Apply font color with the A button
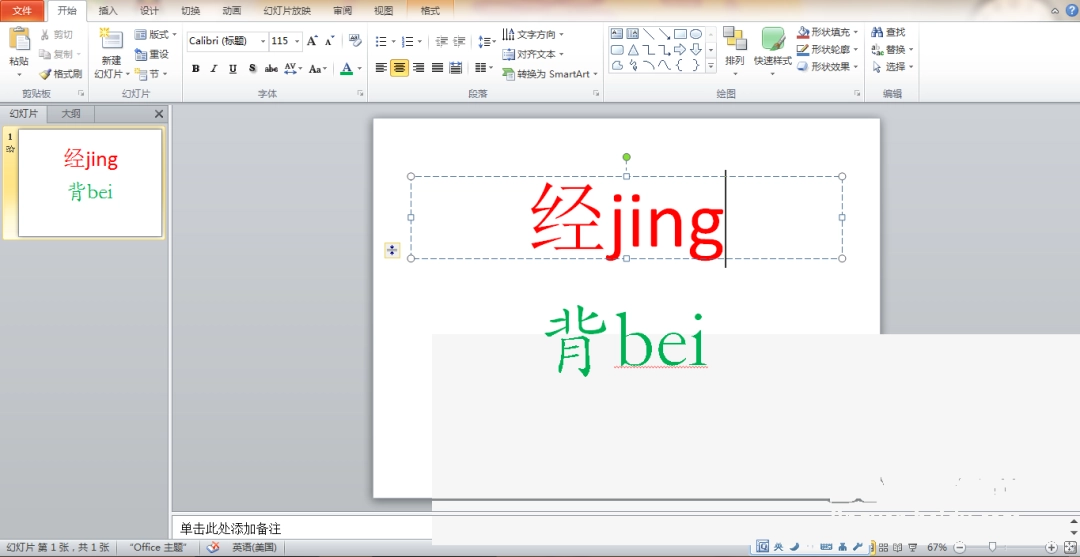Viewport: 1080px width, 557px height. point(346,68)
